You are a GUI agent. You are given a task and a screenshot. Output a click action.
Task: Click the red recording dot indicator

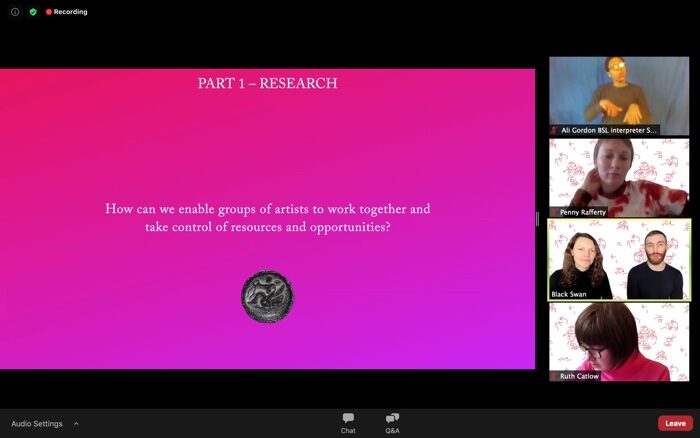coord(49,12)
